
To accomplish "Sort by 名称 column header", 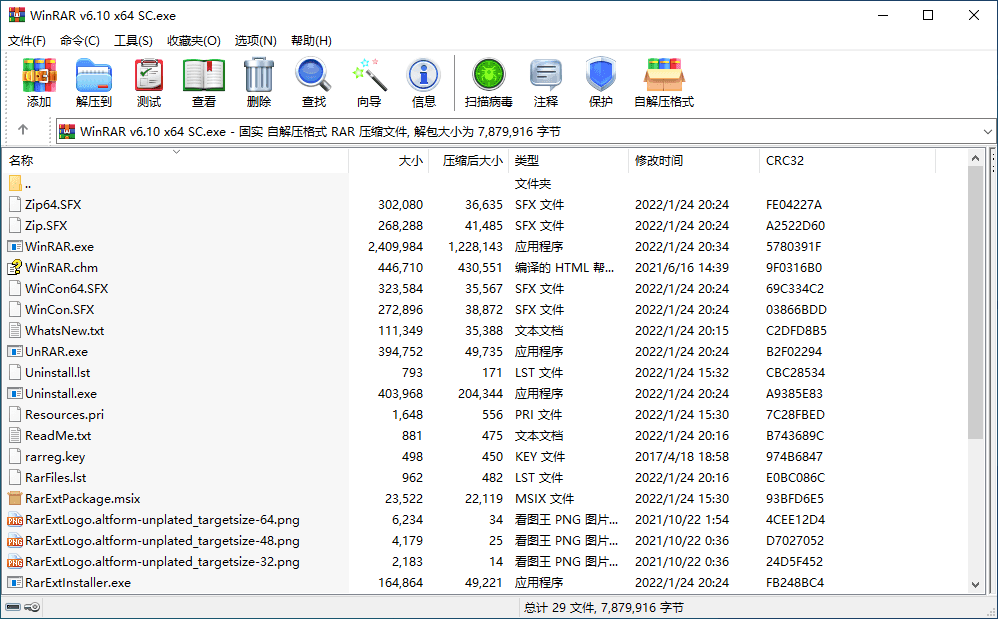I will (x=175, y=160).
